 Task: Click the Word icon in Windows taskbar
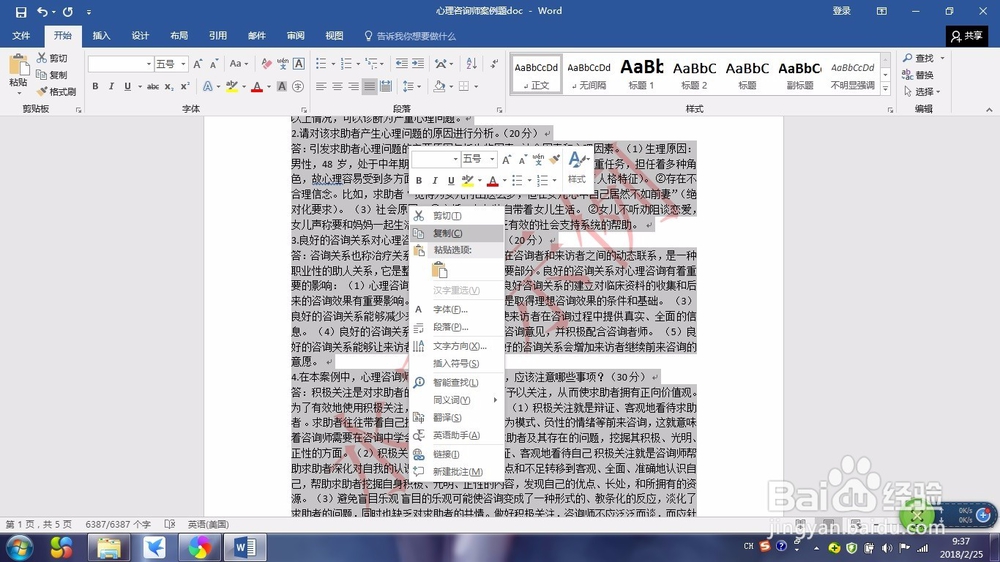tap(245, 547)
